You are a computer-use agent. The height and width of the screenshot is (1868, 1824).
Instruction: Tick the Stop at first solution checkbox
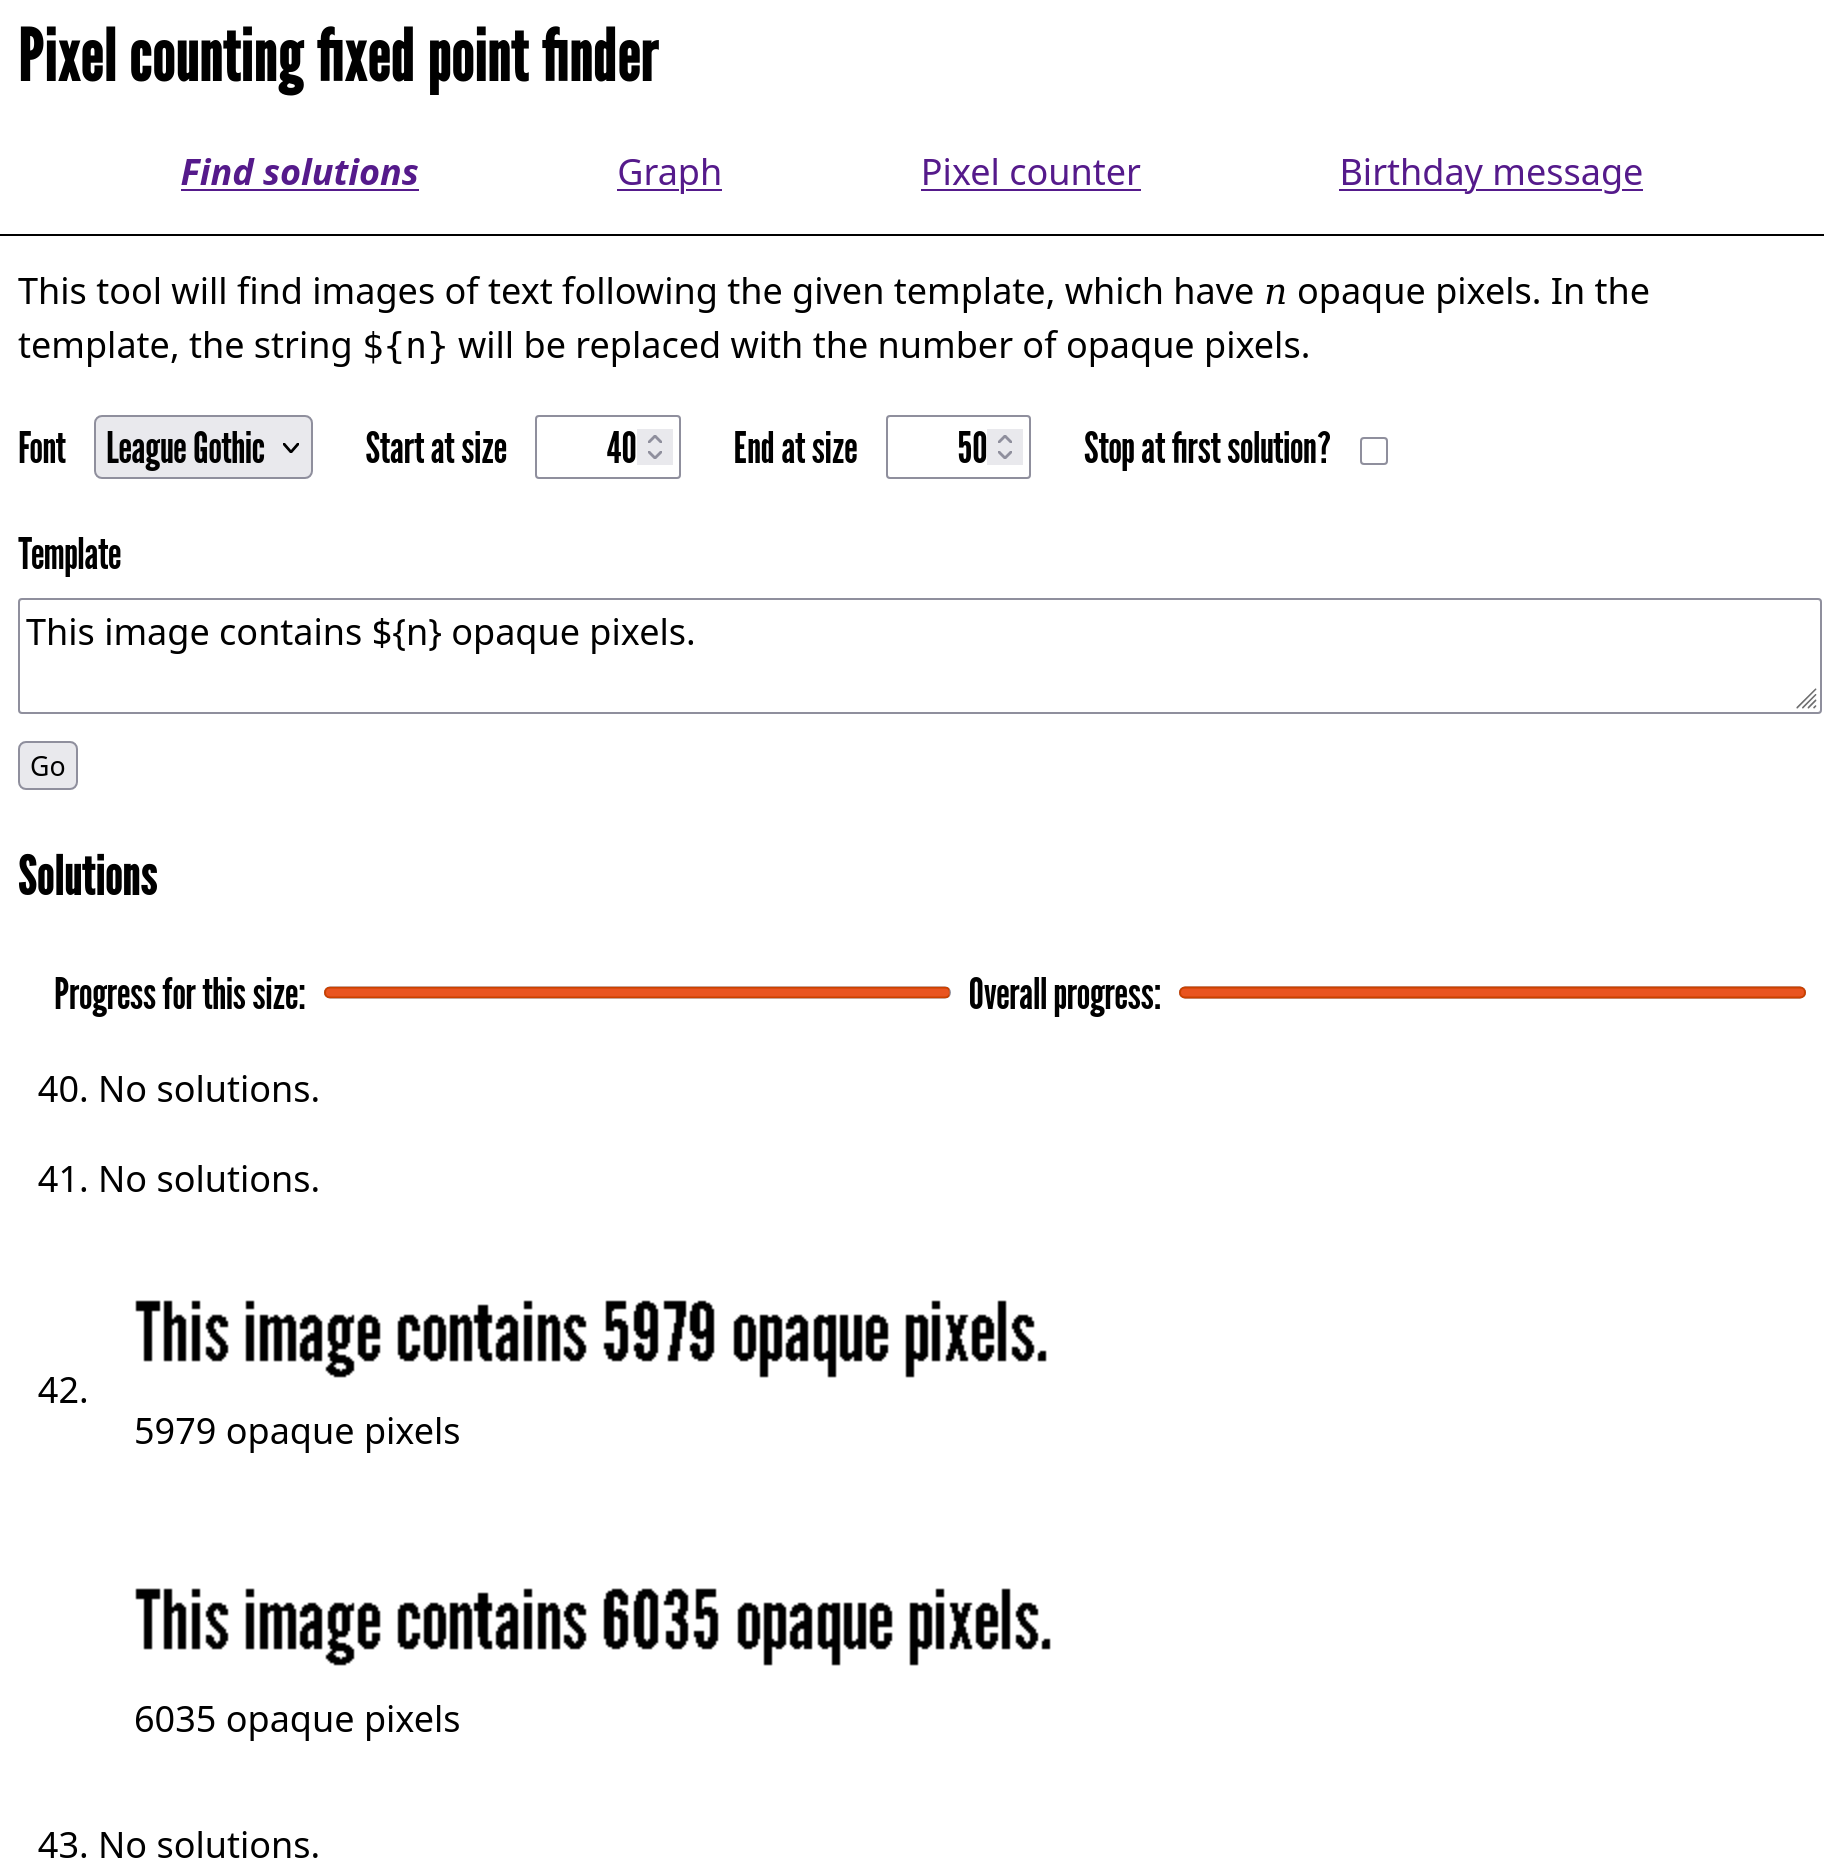(1374, 451)
